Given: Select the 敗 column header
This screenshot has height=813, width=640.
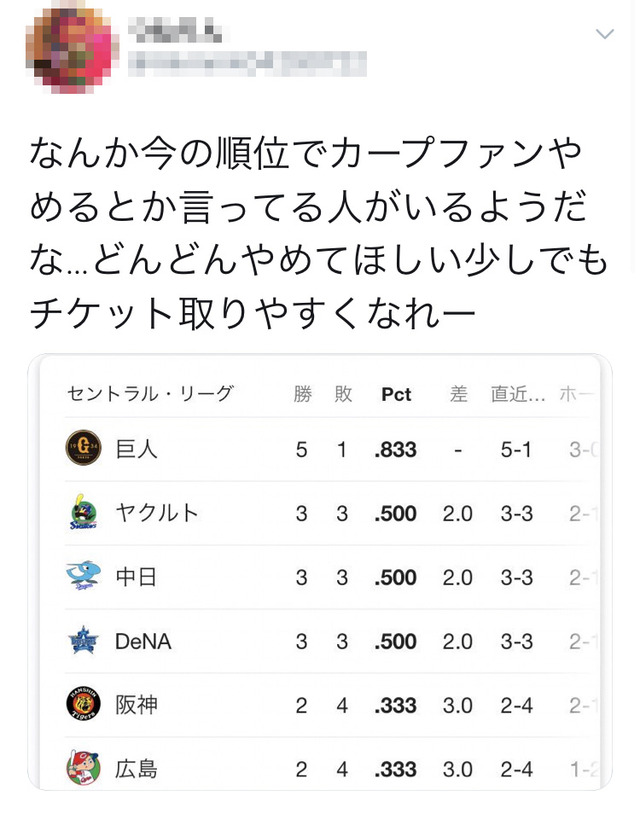Looking at the screenshot, I should click(x=343, y=394).
